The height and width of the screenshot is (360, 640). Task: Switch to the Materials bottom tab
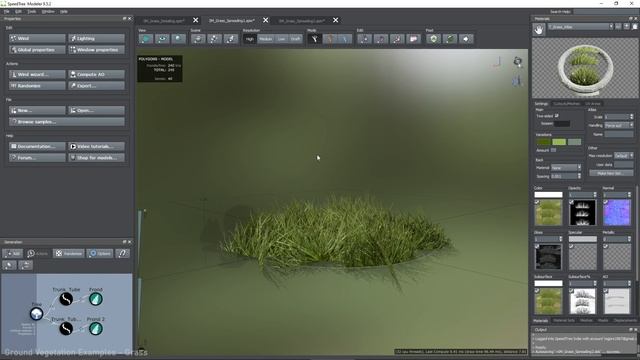point(540,321)
